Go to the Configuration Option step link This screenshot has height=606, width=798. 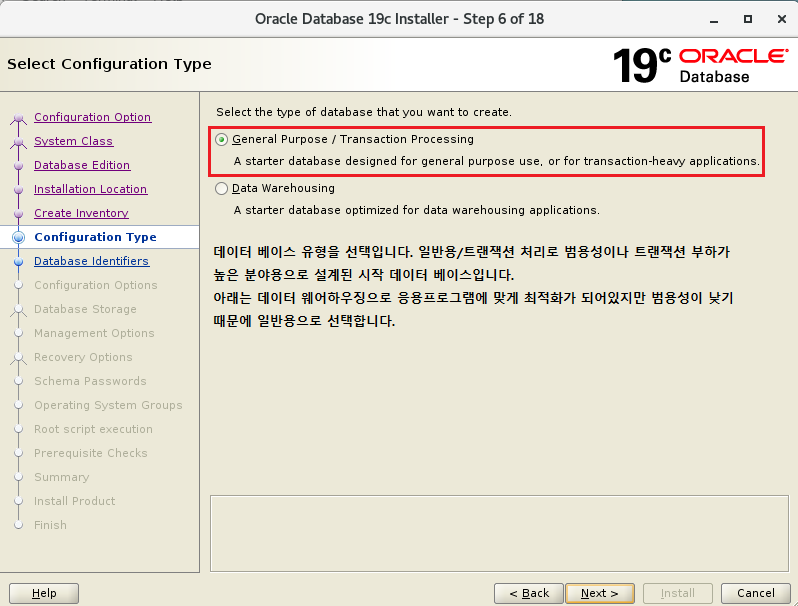[92, 117]
